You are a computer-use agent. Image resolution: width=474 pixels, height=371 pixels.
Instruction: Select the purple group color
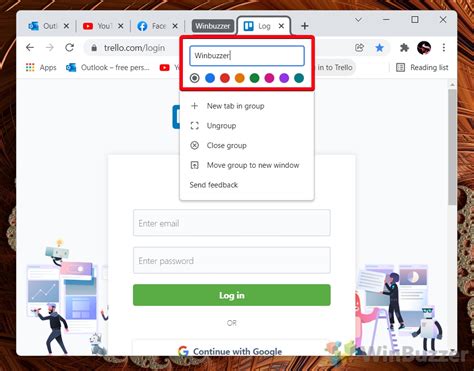[x=284, y=78]
